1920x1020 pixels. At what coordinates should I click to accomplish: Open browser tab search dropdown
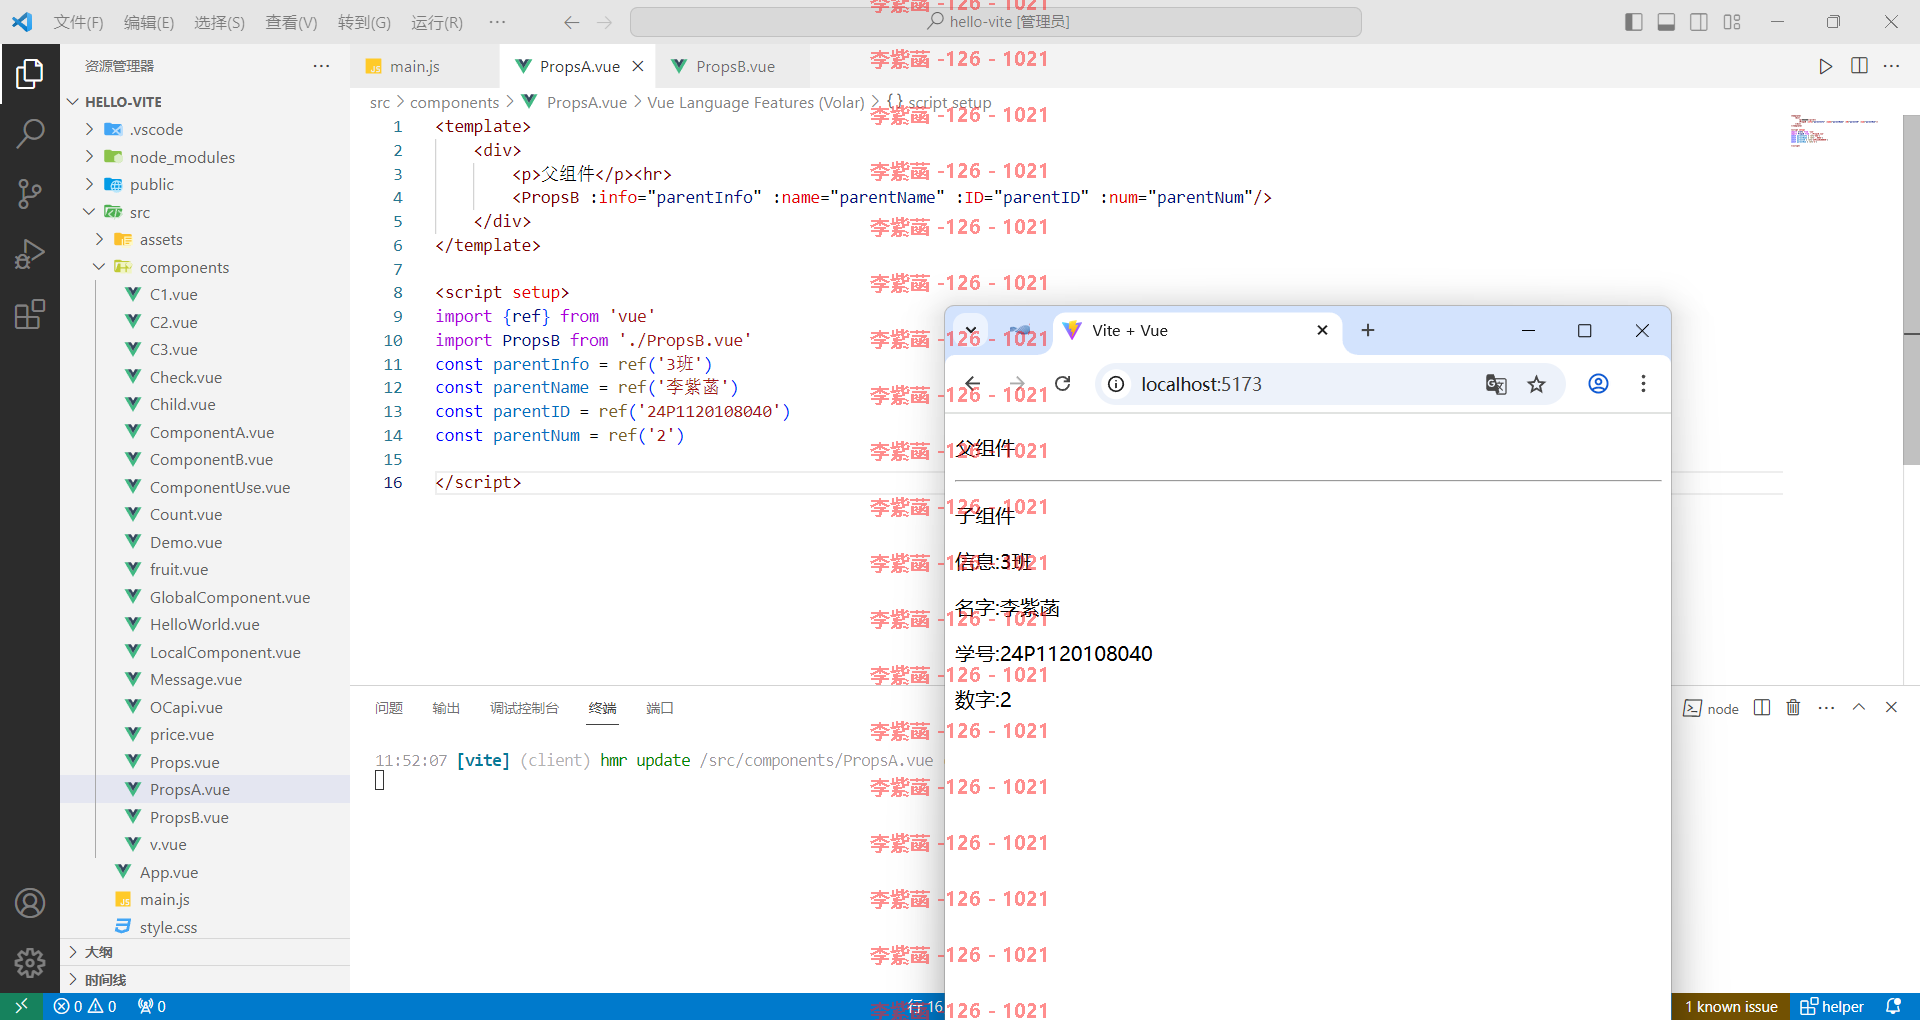point(971,330)
